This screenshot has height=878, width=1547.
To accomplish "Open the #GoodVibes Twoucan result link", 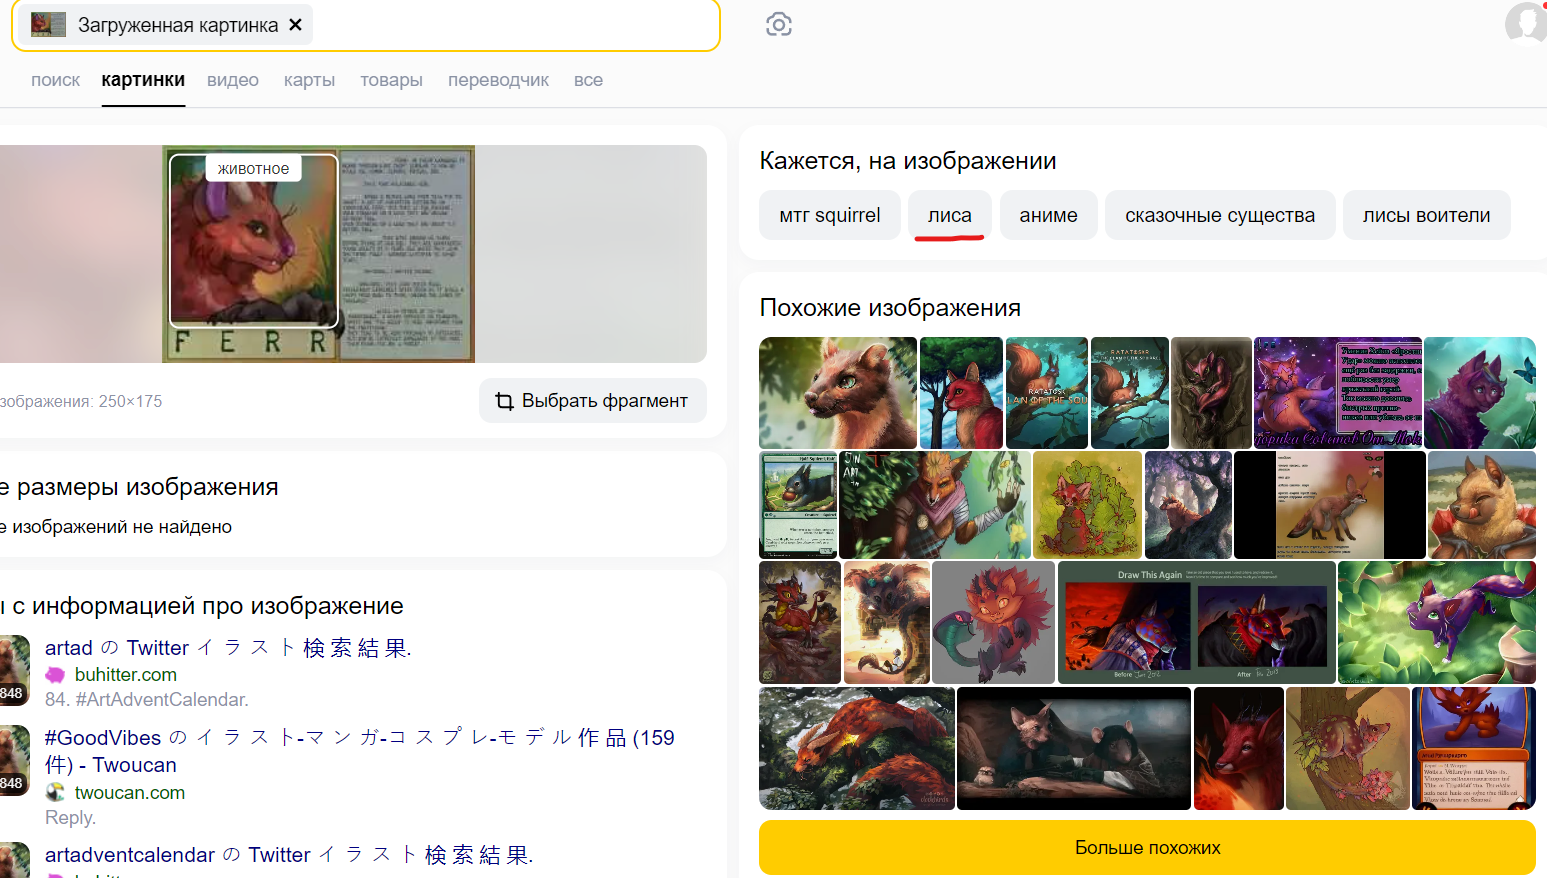I will (x=360, y=751).
